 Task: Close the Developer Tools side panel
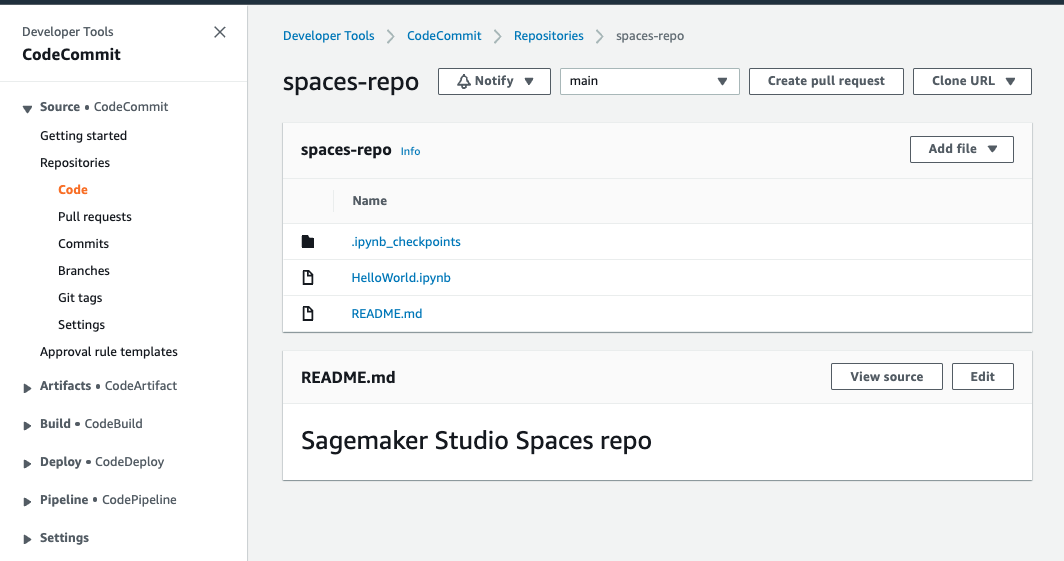tap(219, 32)
